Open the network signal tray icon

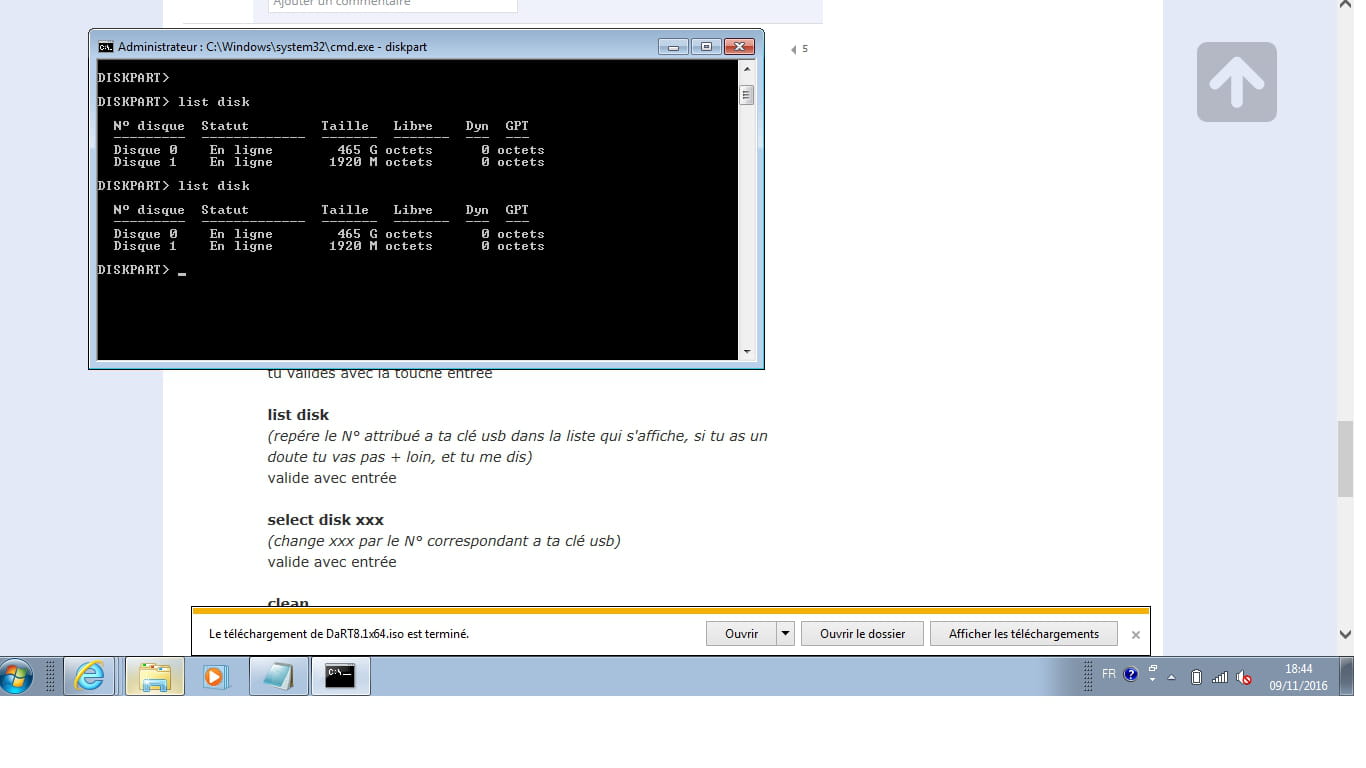coord(1219,677)
